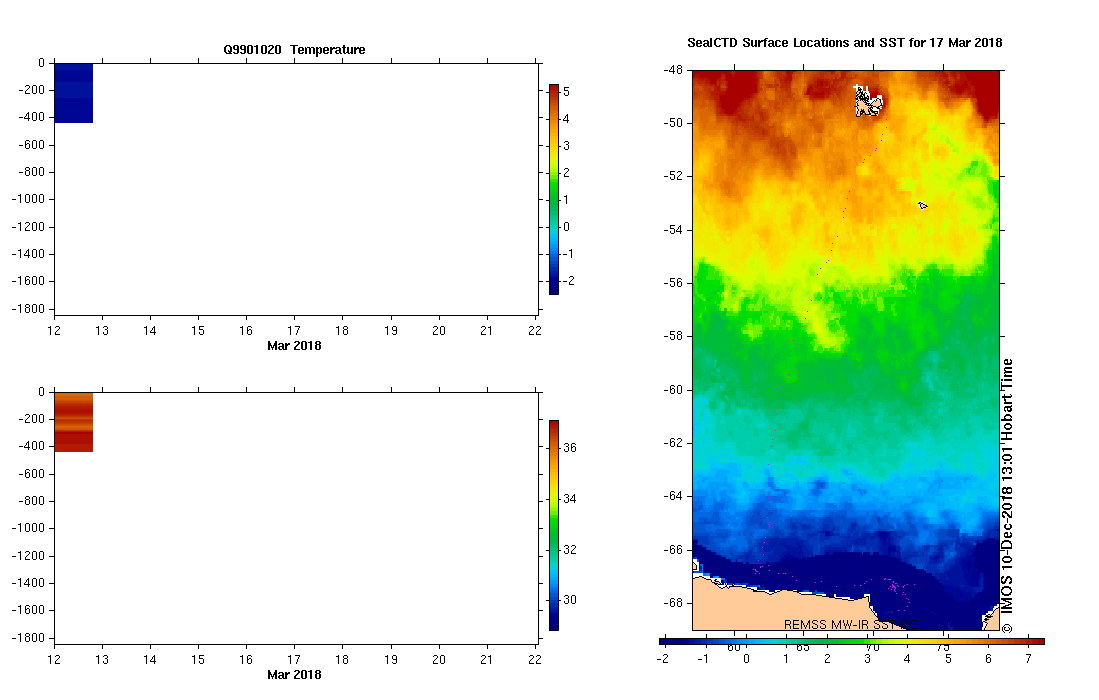Click the '-400' depth label on the Temperature plot

coord(32,117)
